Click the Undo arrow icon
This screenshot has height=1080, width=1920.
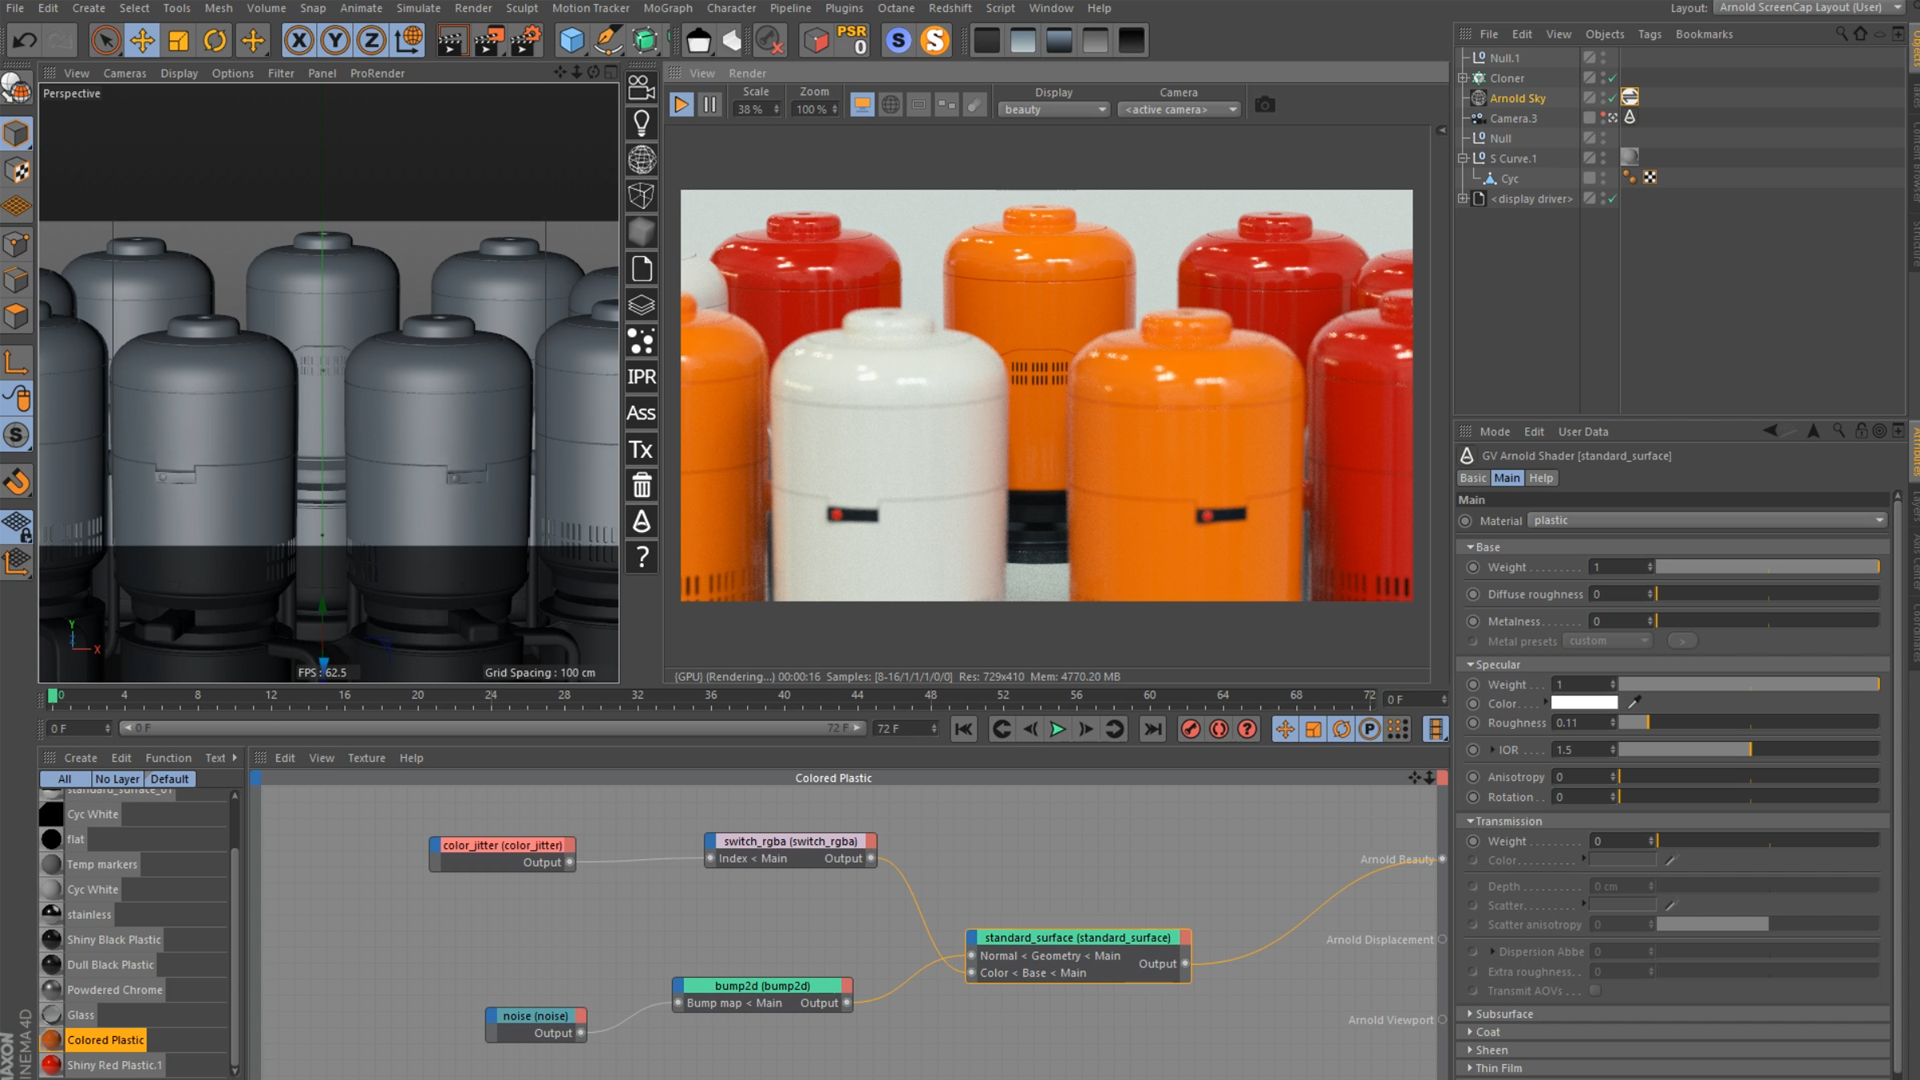point(23,39)
